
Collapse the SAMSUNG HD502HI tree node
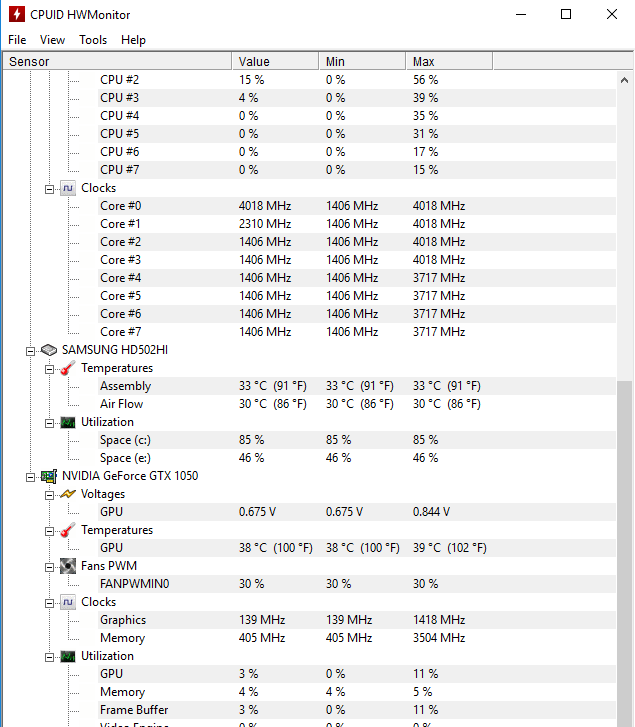(31, 351)
